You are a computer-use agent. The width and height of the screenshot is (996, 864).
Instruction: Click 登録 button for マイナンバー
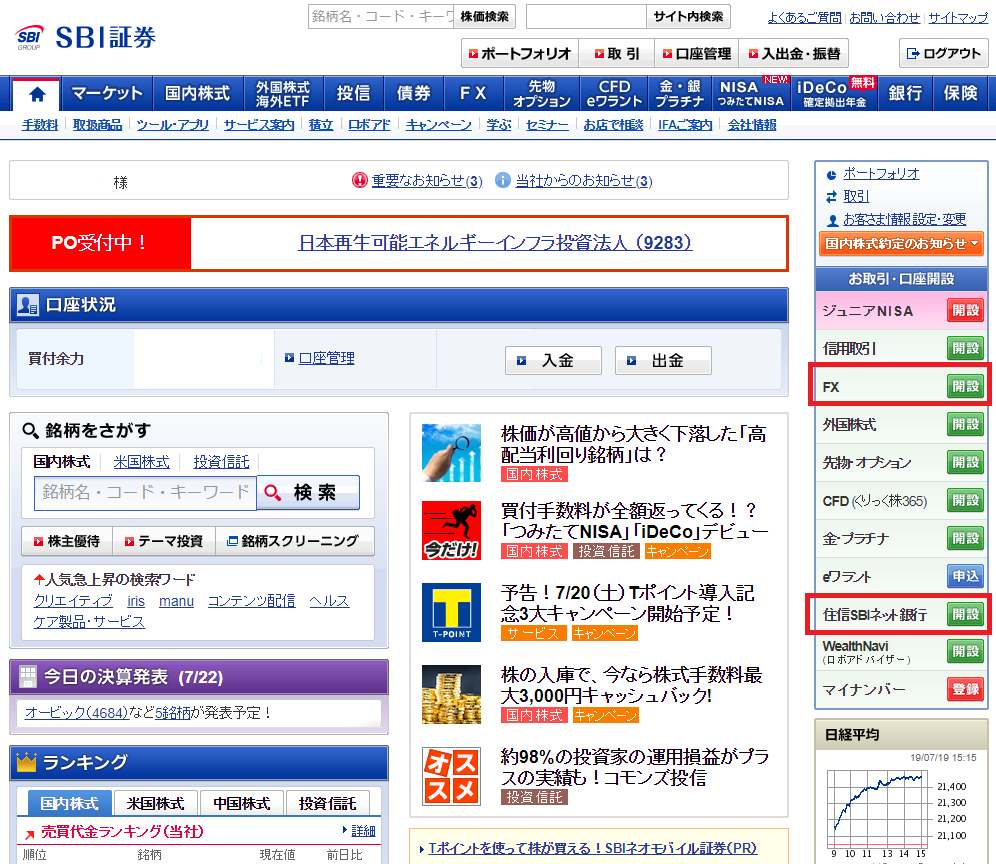966,690
